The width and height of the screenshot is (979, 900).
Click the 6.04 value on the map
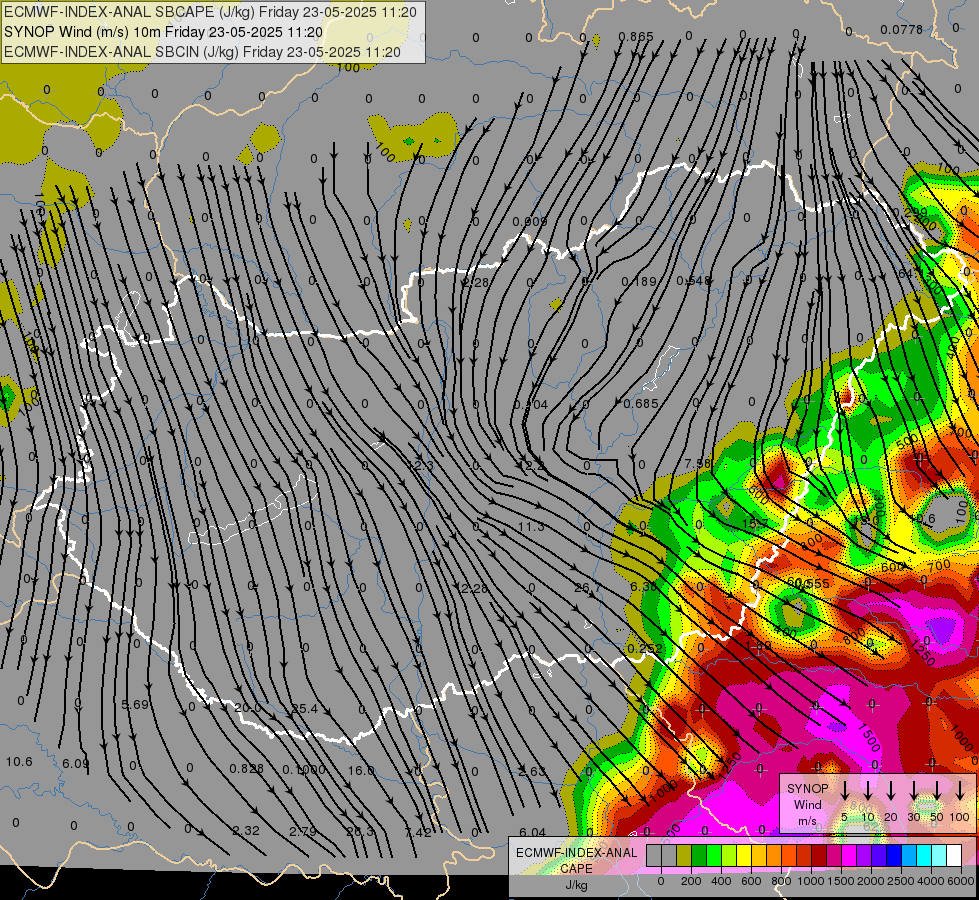[x=532, y=833]
